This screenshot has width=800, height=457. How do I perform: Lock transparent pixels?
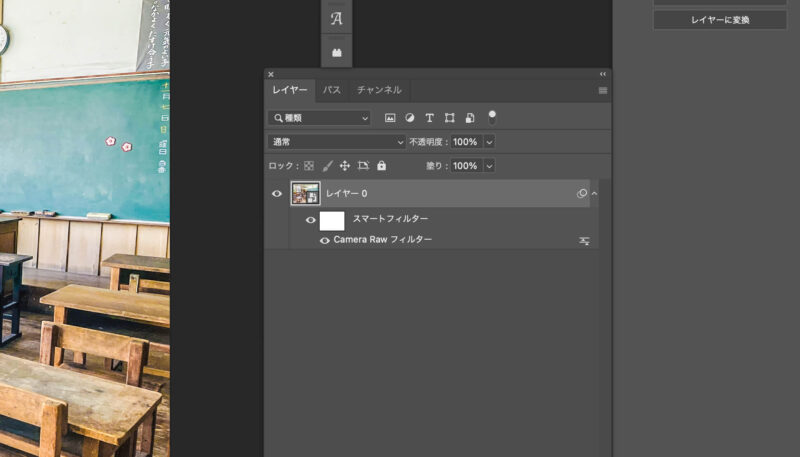(x=309, y=166)
